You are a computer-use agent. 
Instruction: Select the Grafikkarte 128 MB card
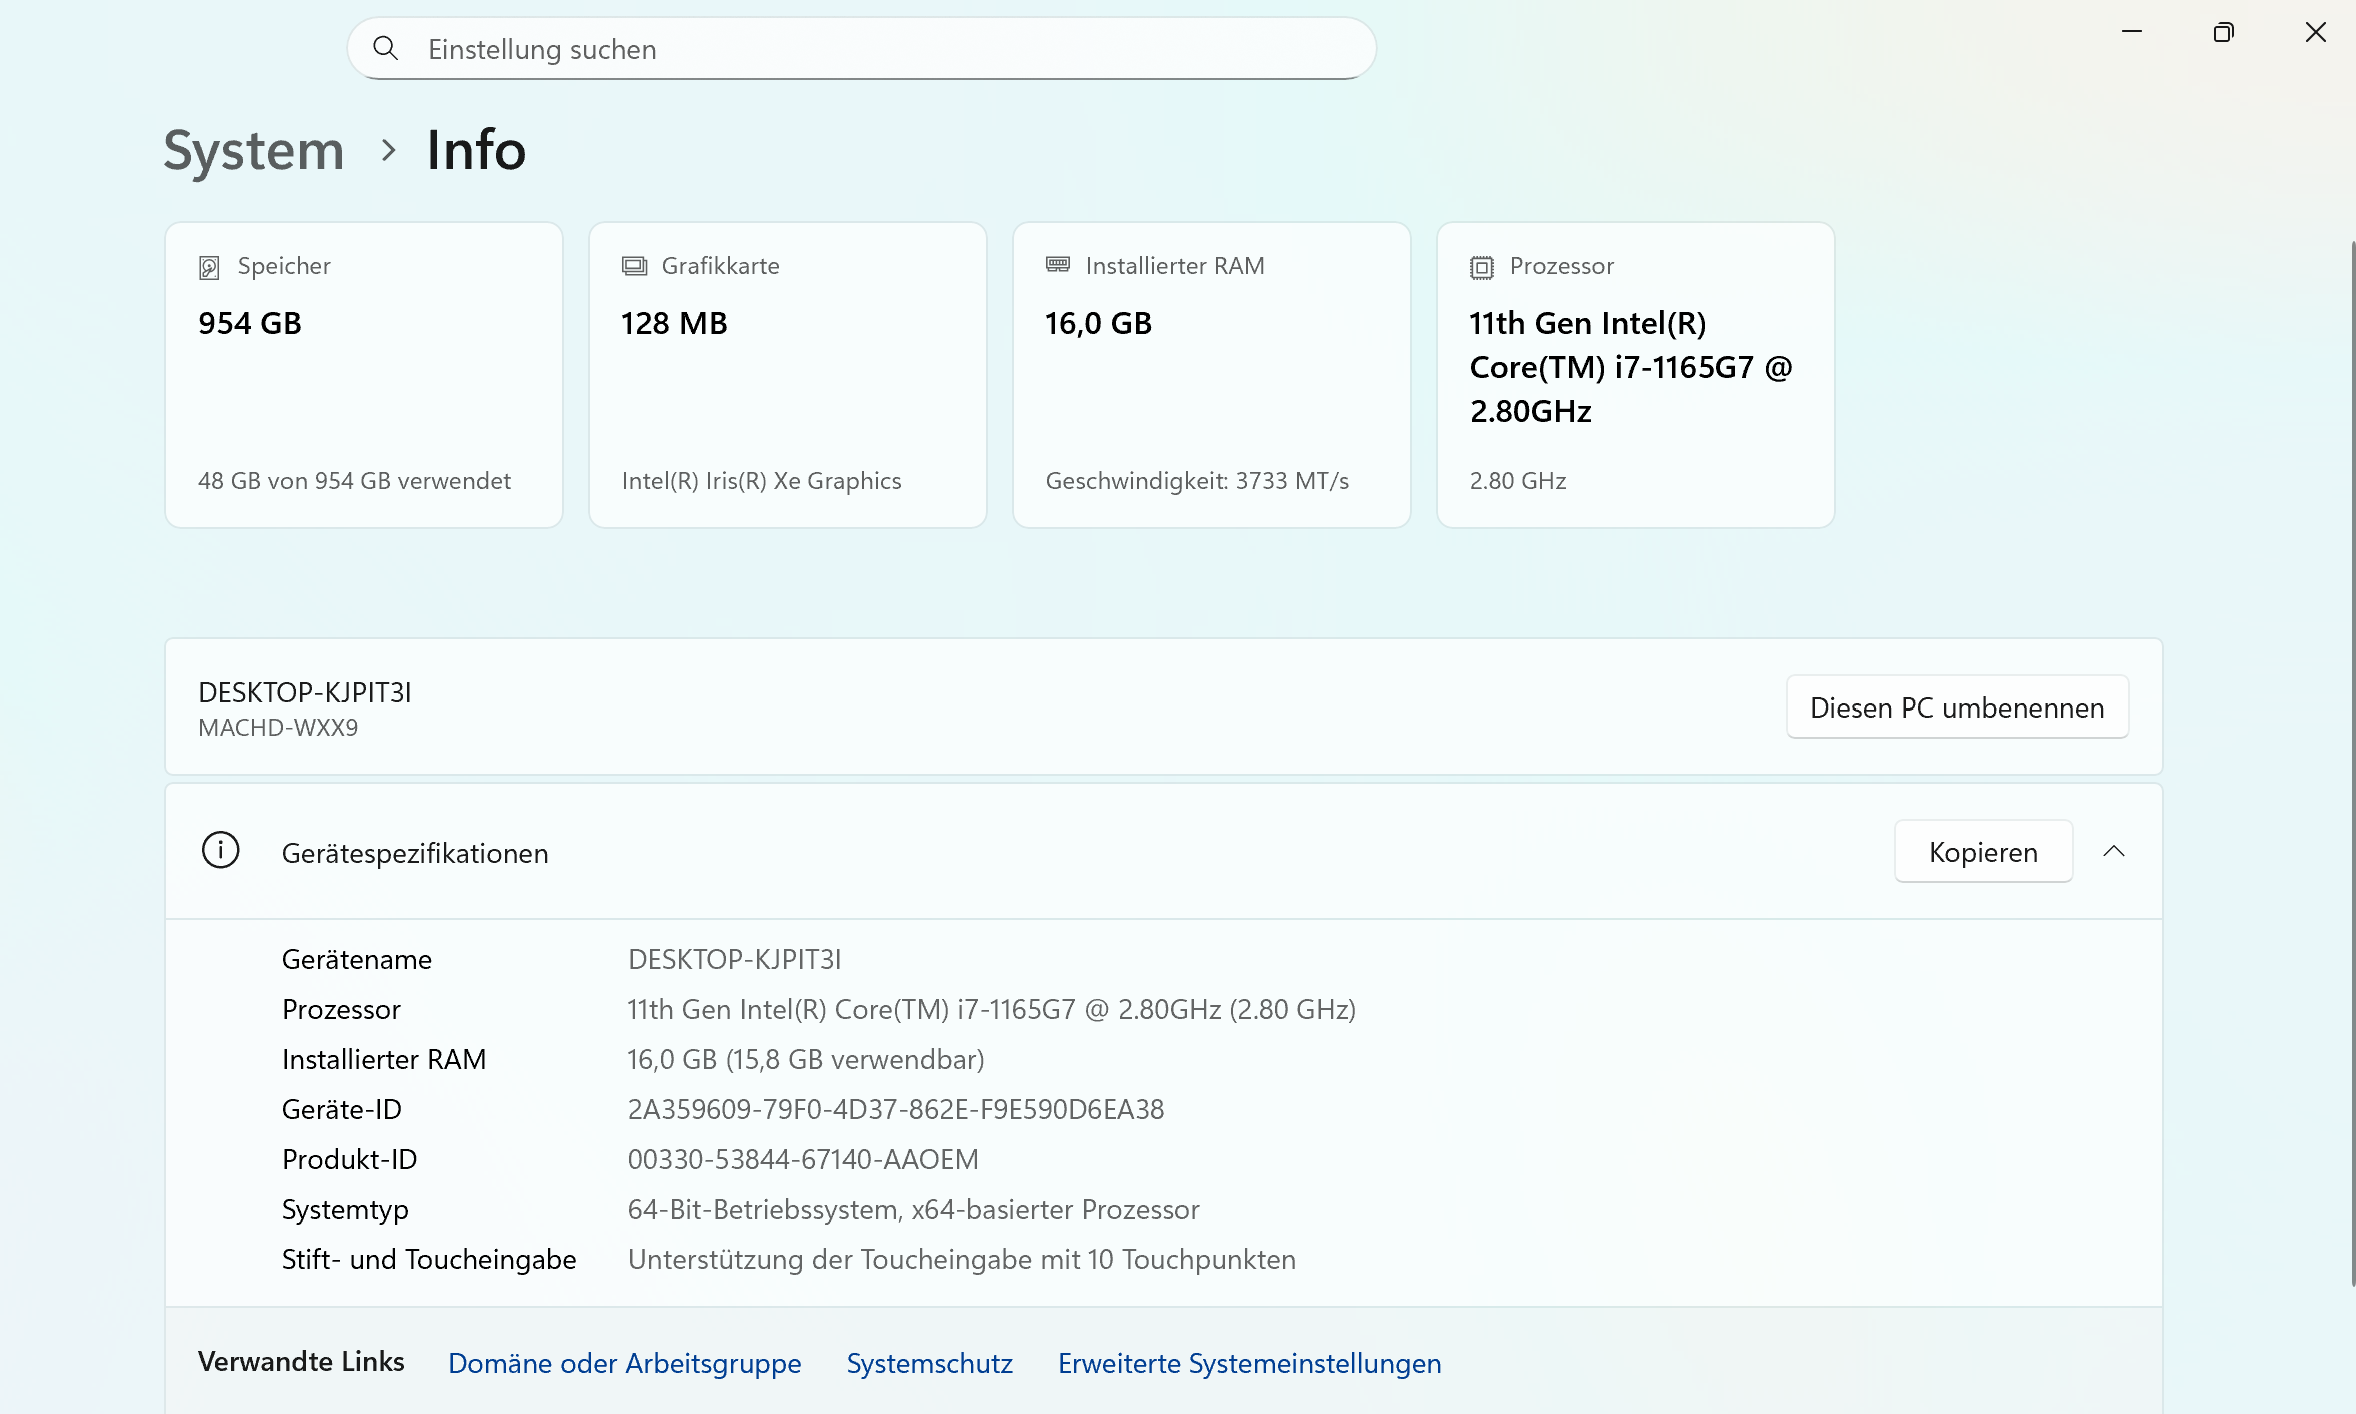pos(788,375)
